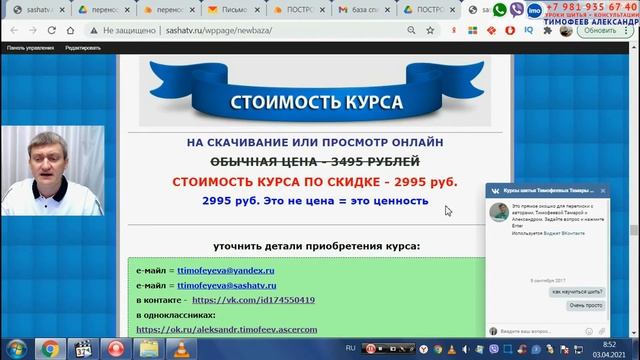The width and height of the screenshot is (640, 360).
Task: Click the address bar with sashatv.ru/wppage/newbaza/
Action: point(261,30)
